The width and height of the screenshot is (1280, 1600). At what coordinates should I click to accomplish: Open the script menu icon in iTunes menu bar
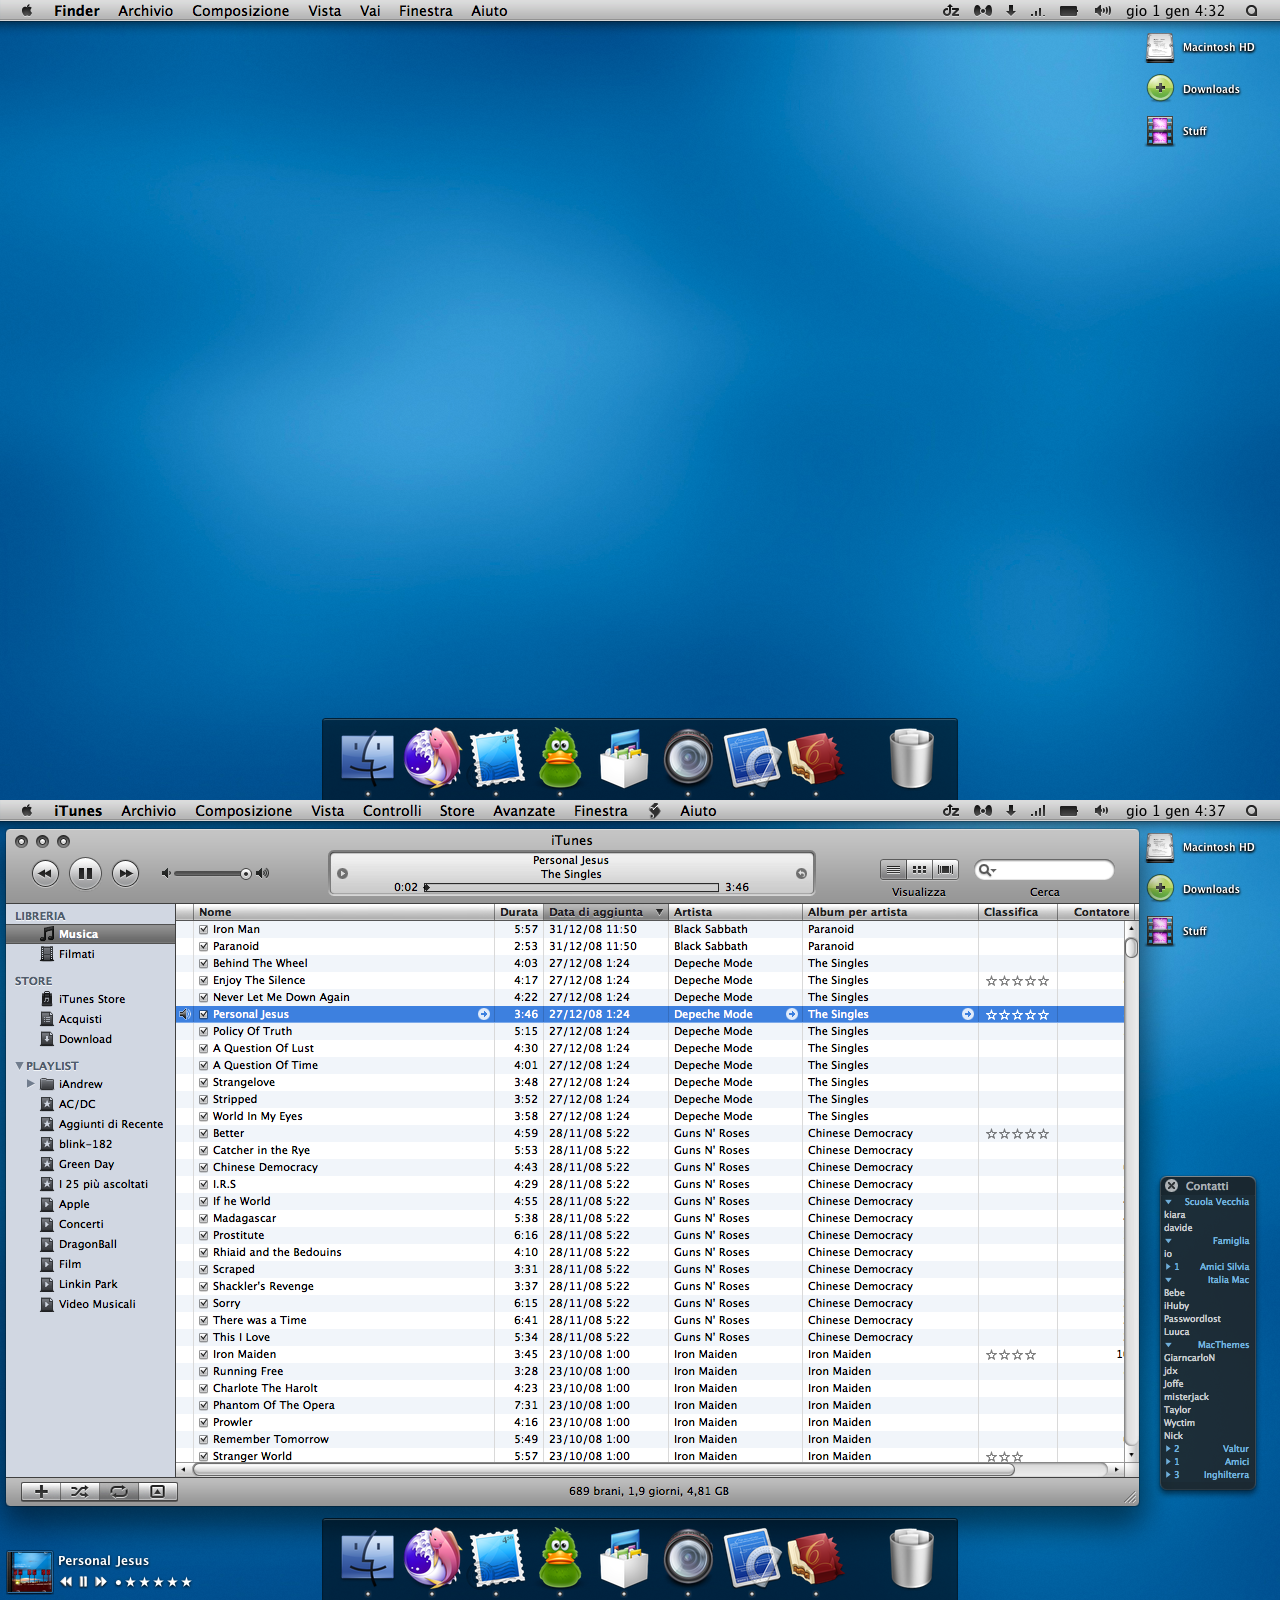[655, 811]
